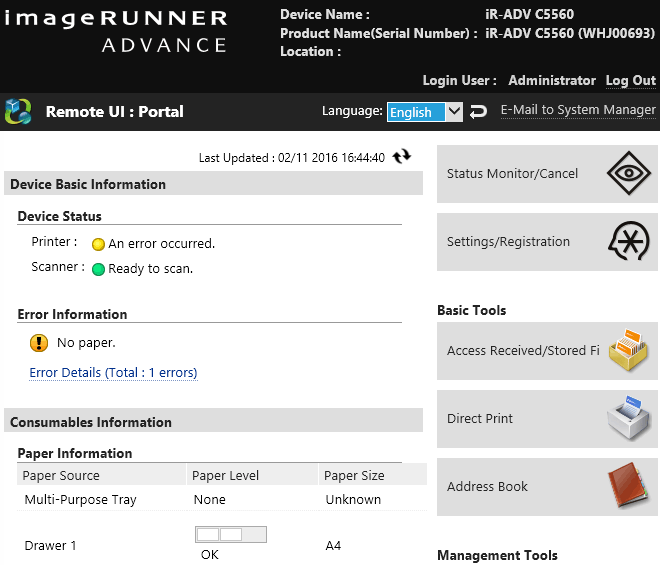Click the green scanner status indicator
This screenshot has height=565, width=660.
tap(98, 269)
